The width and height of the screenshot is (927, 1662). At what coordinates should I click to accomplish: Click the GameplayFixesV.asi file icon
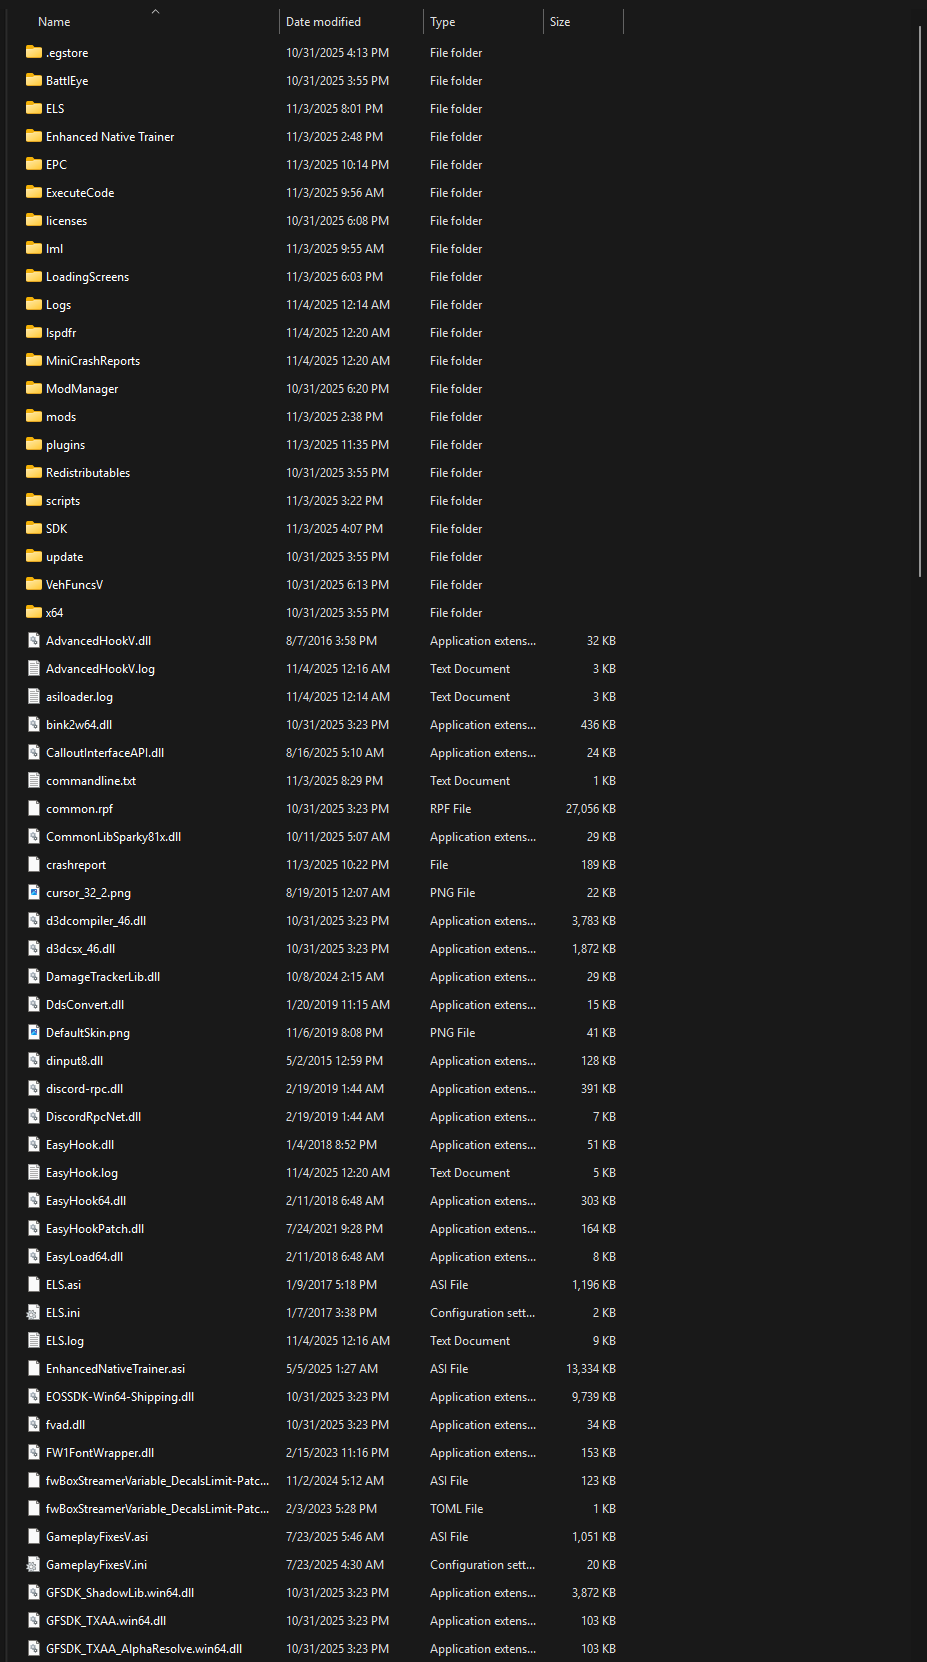[x=34, y=1536]
